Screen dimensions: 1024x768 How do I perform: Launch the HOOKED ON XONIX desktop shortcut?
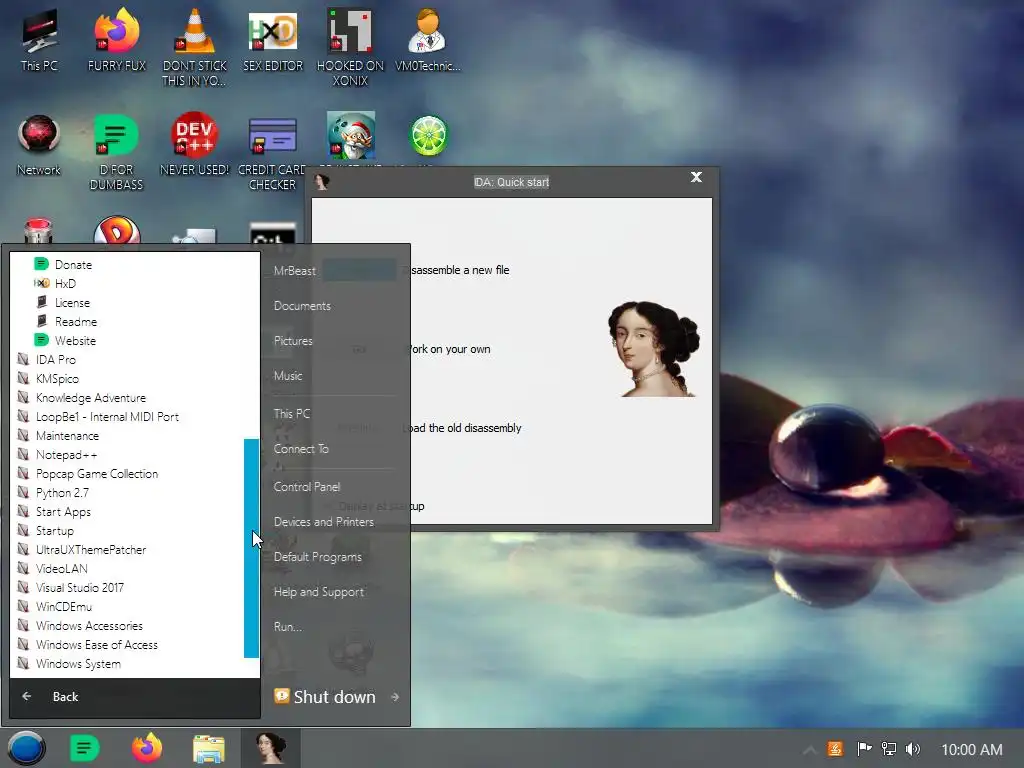pyautogui.click(x=350, y=46)
